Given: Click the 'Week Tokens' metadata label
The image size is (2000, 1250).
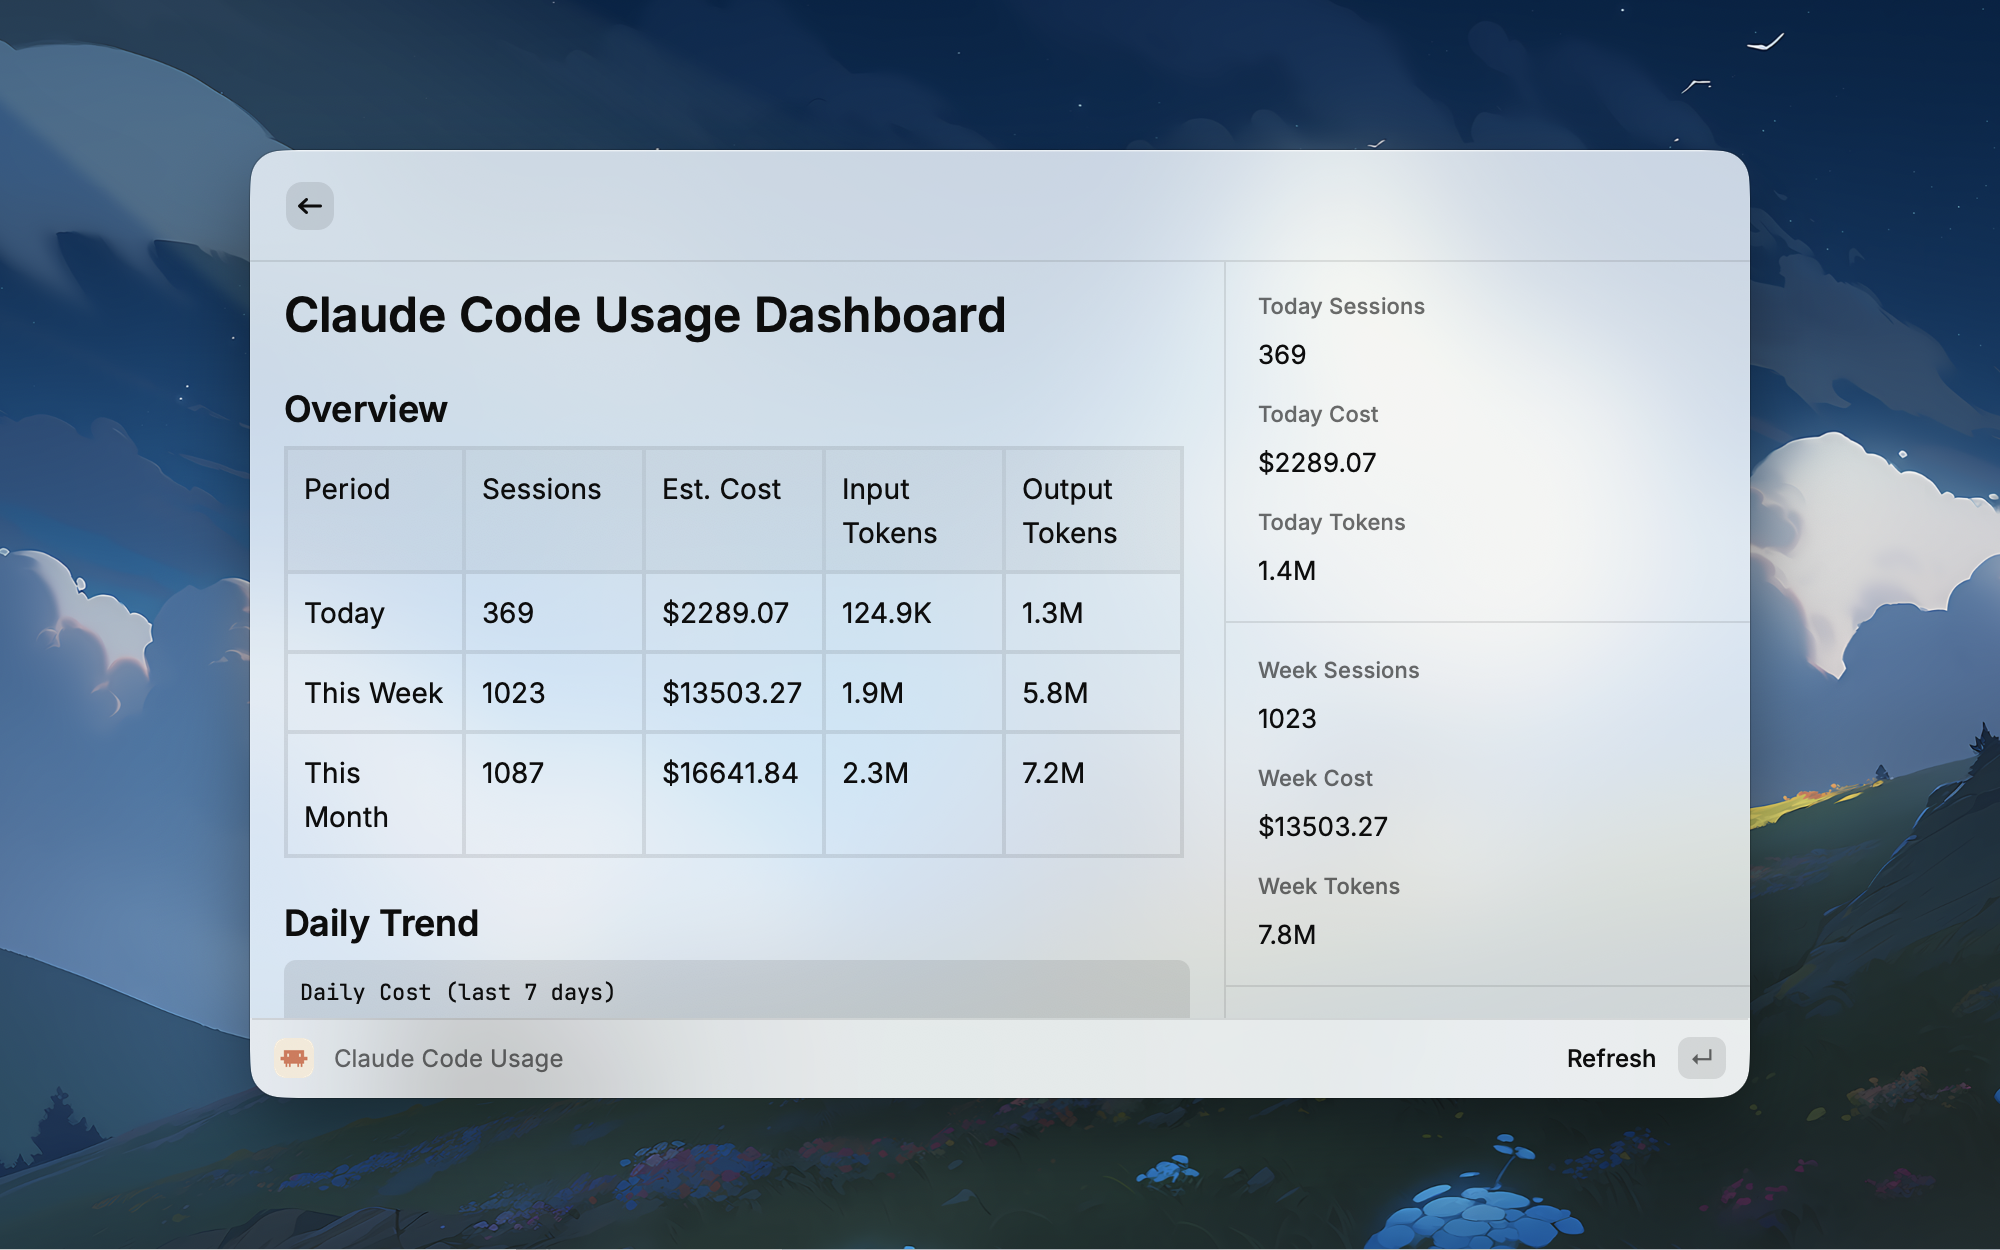Looking at the screenshot, I should click(1328, 886).
